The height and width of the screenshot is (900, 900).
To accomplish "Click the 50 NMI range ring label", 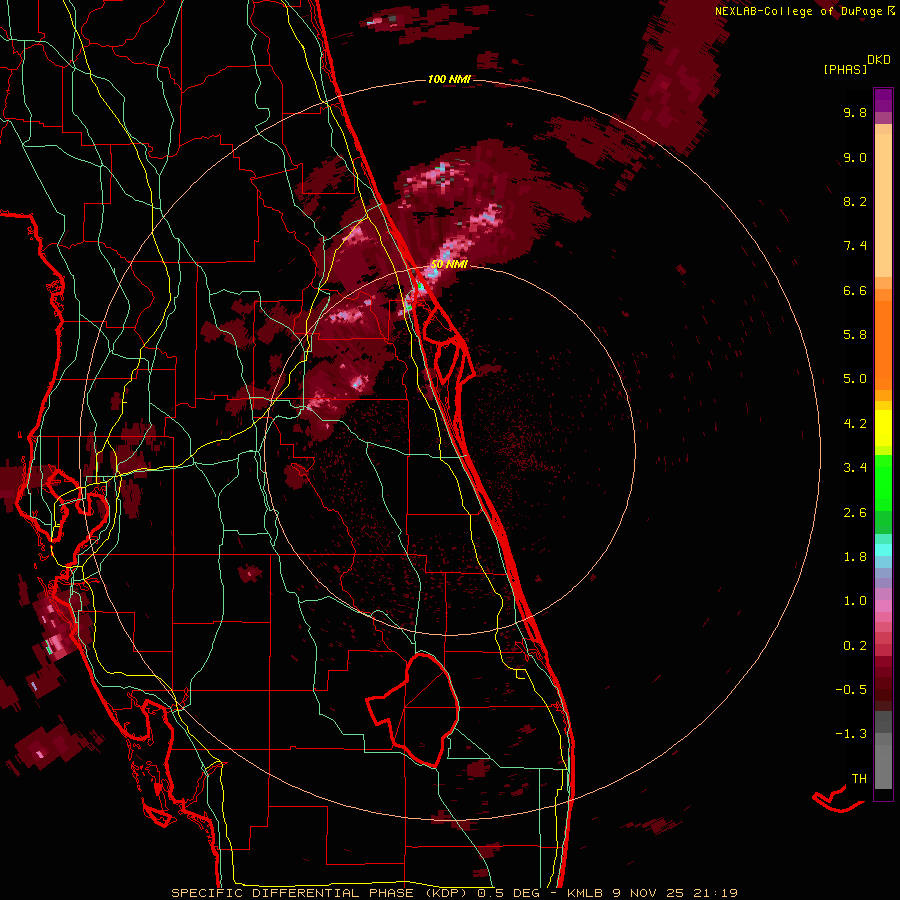I will (x=449, y=264).
